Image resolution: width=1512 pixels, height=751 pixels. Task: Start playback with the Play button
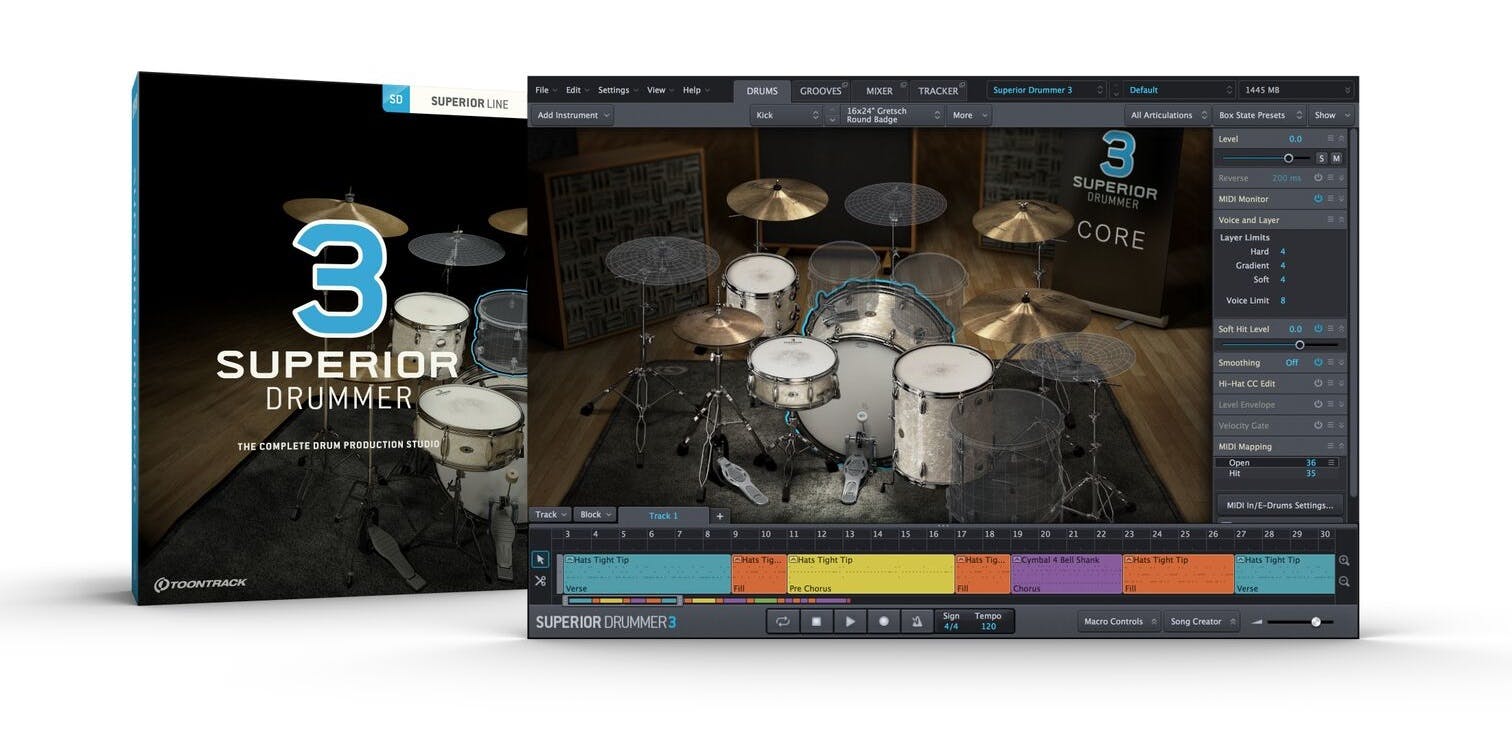tap(850, 621)
